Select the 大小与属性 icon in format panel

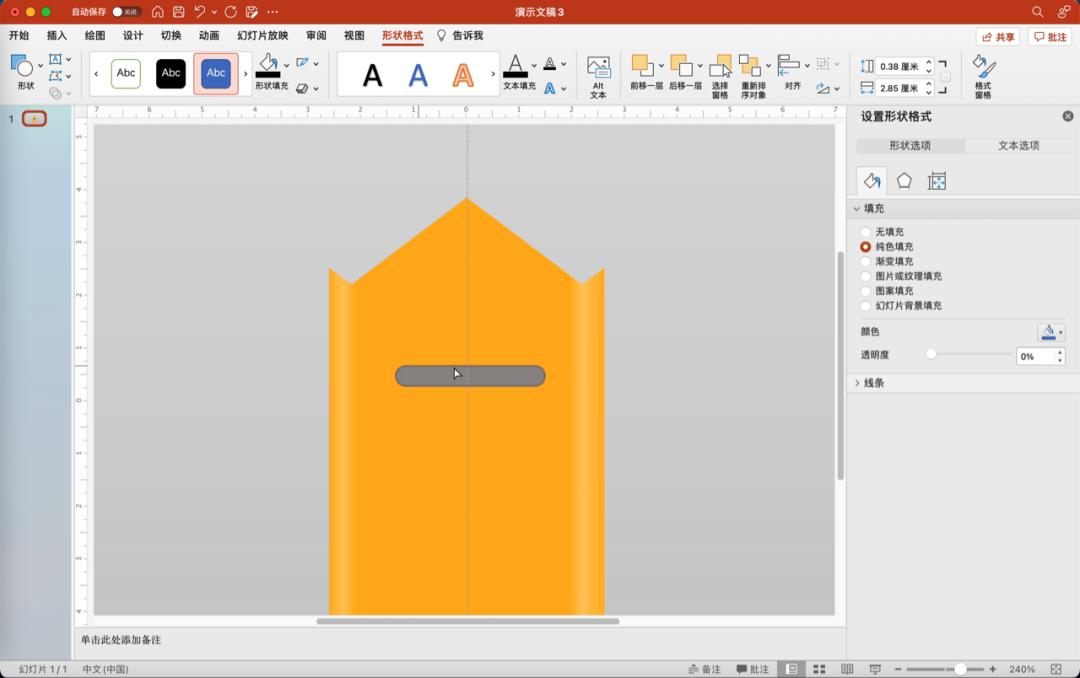tap(937, 181)
